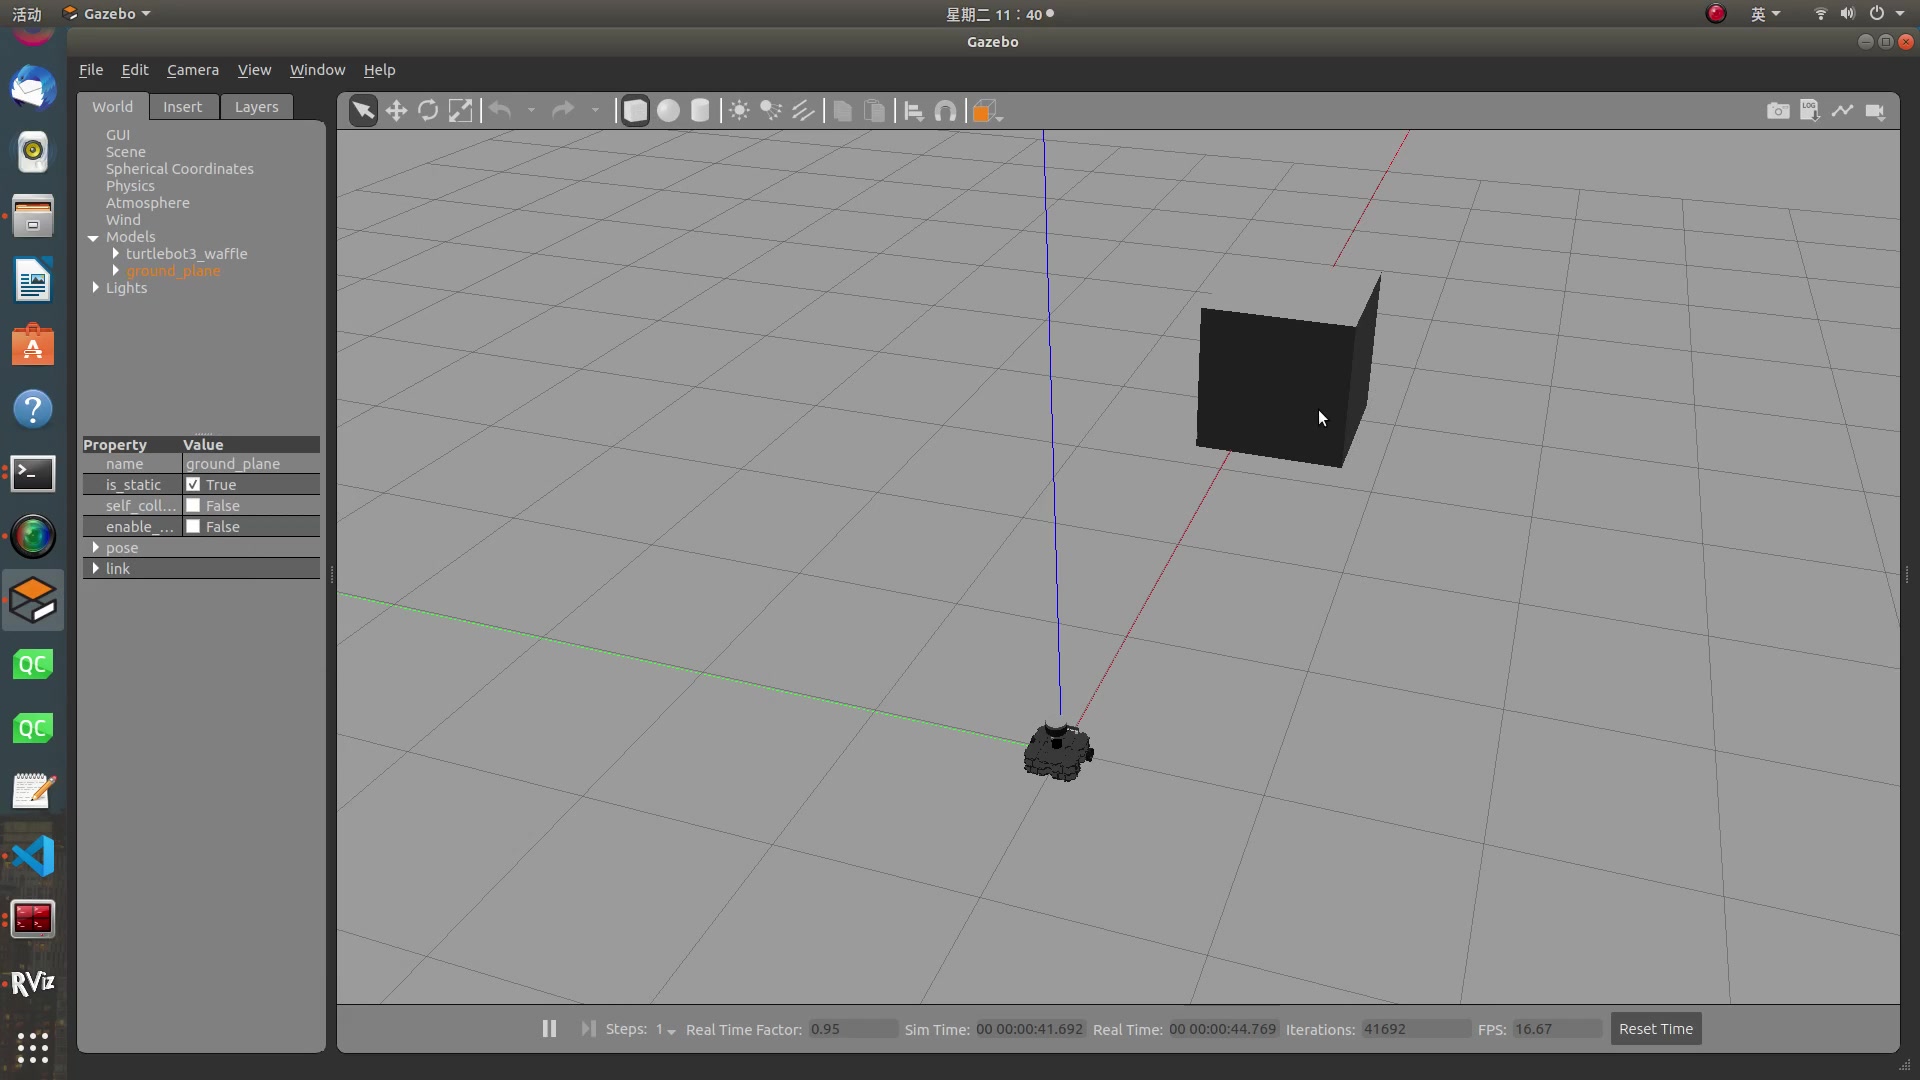Pause the simulation
The image size is (1920, 1080).
[549, 1029]
